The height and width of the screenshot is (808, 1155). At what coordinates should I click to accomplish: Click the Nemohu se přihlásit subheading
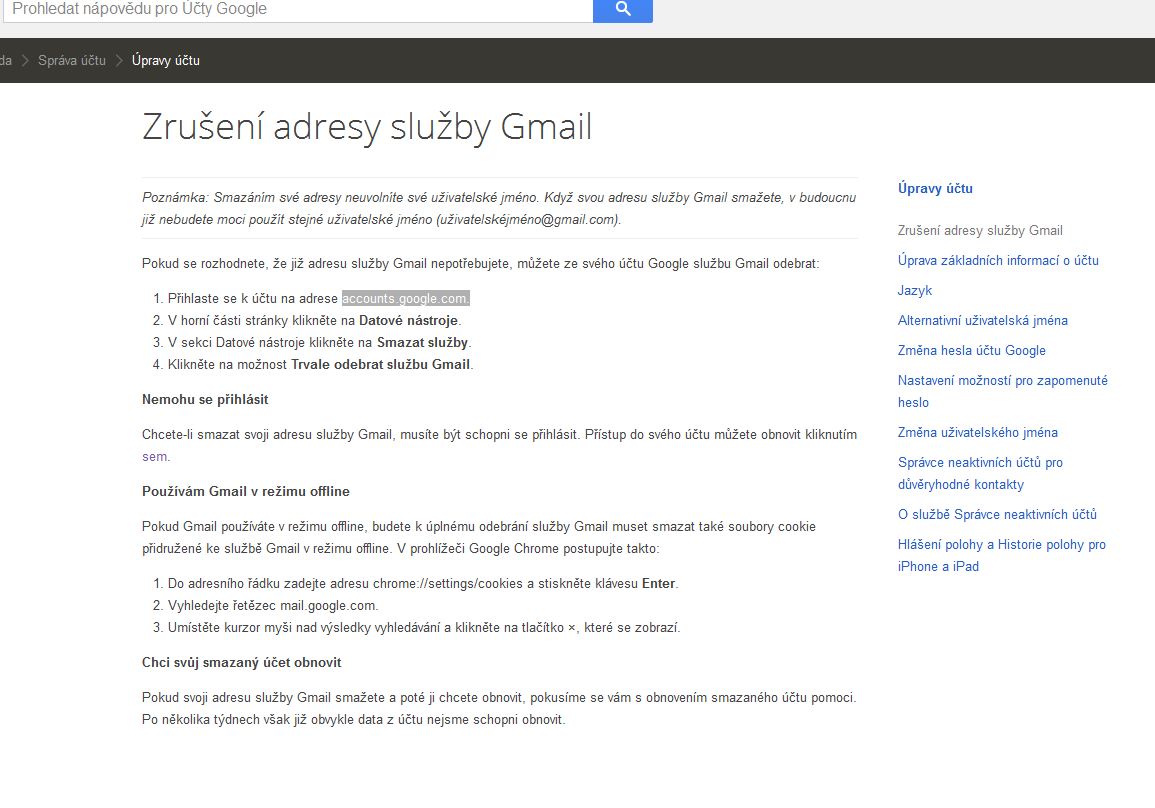point(205,399)
